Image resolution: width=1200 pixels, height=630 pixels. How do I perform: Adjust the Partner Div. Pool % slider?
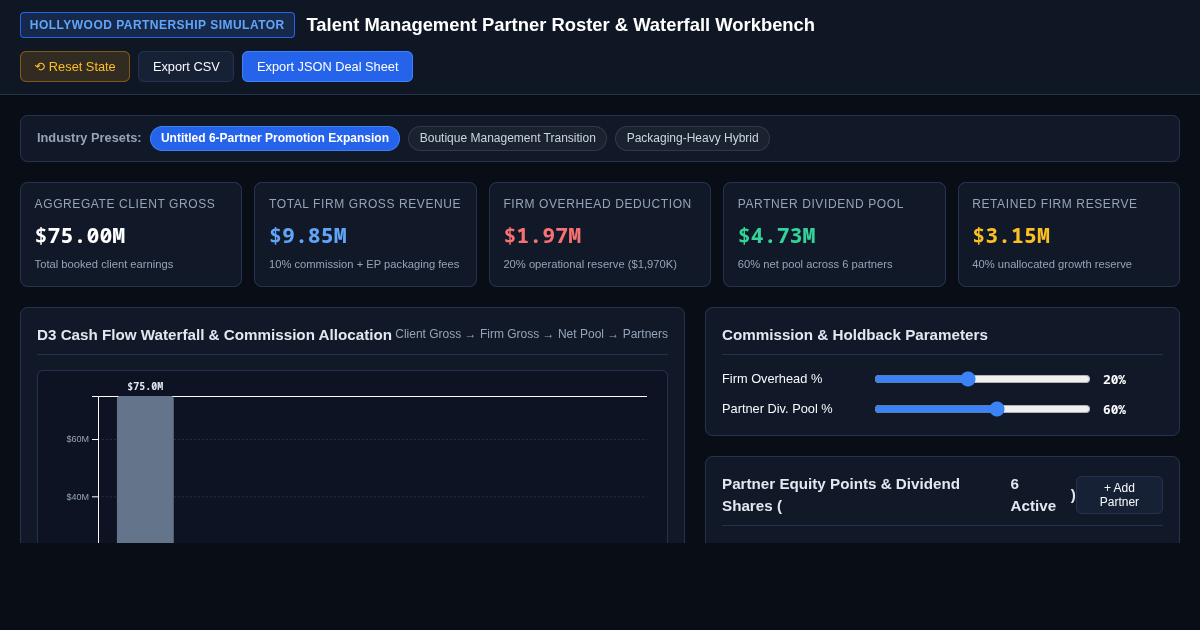pyautogui.click(x=982, y=409)
